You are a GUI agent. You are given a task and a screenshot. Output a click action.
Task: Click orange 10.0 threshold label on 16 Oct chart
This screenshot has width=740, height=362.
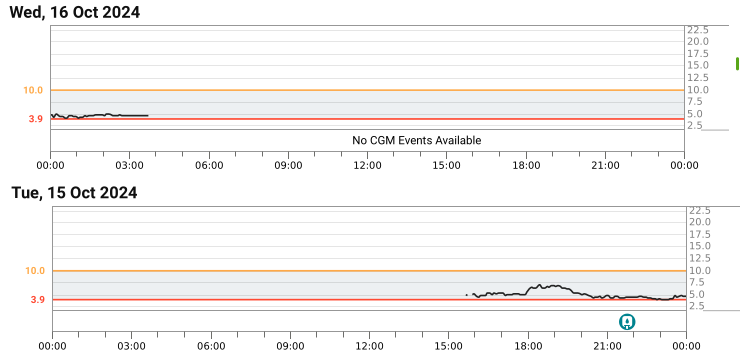(33, 90)
